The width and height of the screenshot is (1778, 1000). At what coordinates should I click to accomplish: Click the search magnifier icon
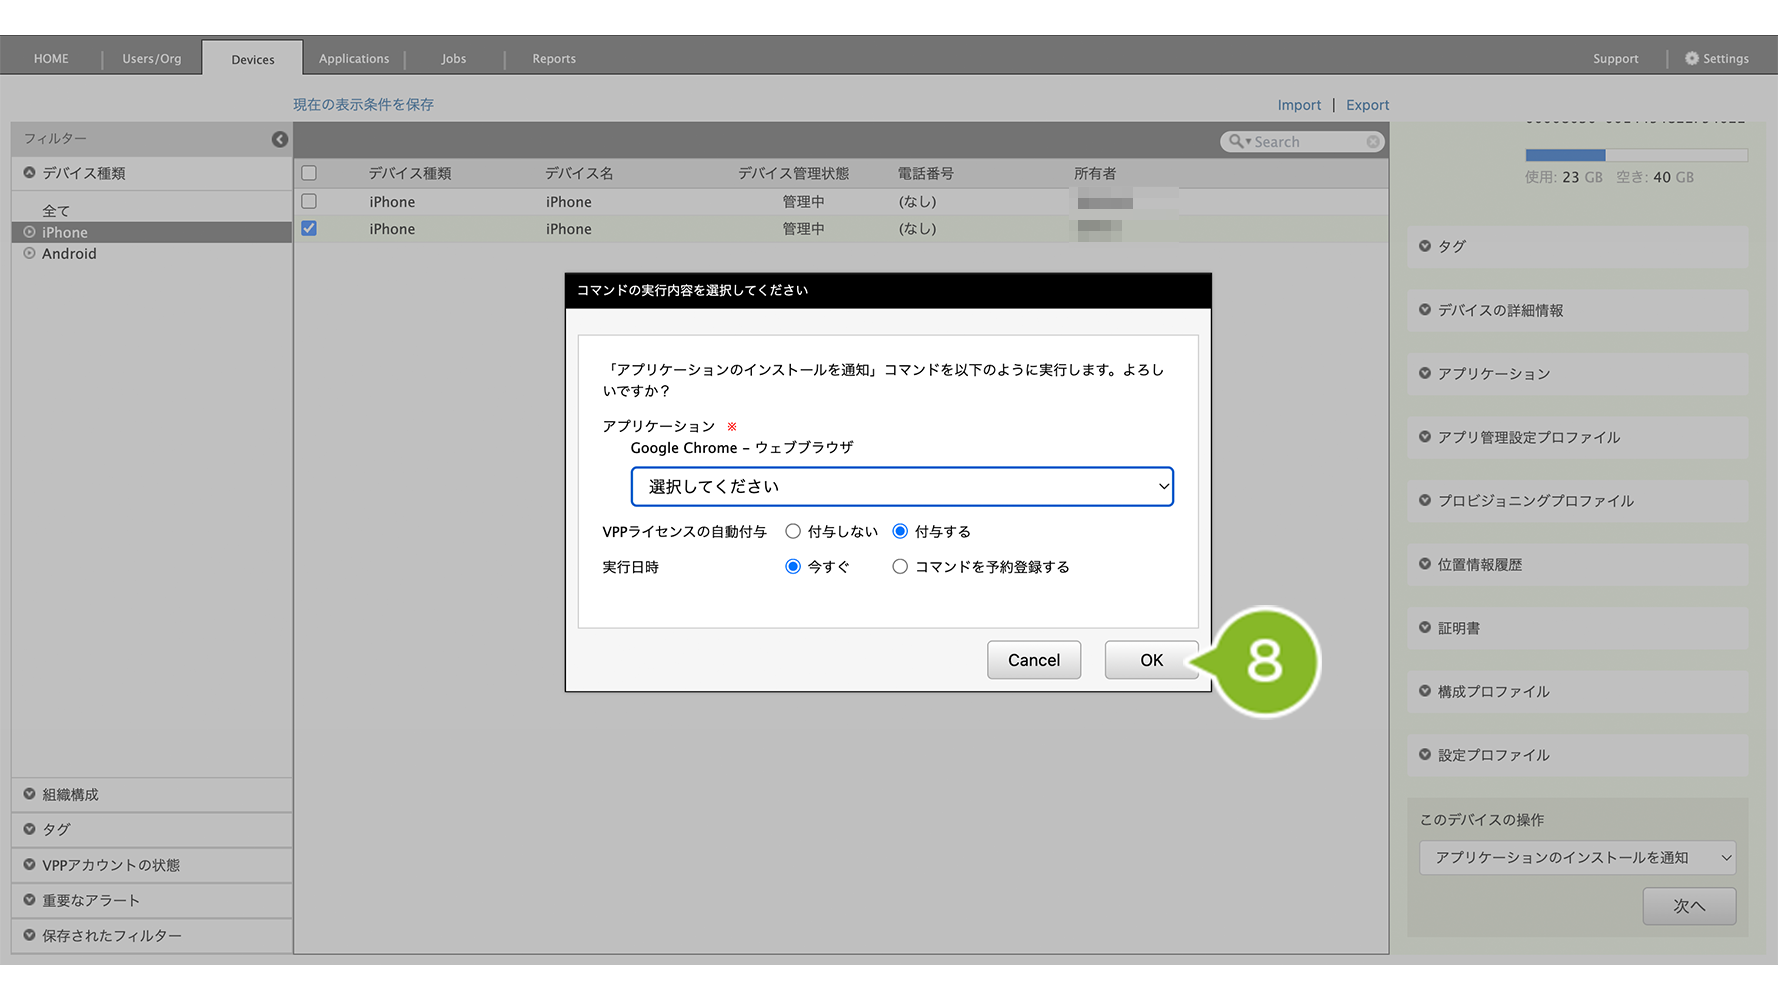pyautogui.click(x=1236, y=142)
